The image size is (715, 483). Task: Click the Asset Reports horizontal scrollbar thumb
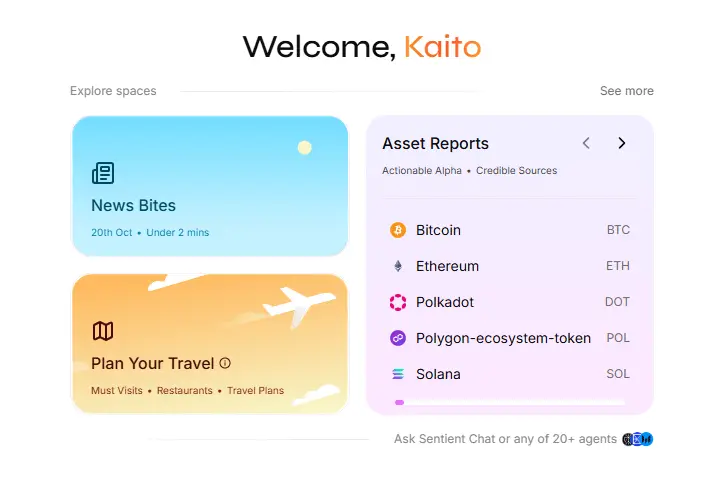click(399, 402)
